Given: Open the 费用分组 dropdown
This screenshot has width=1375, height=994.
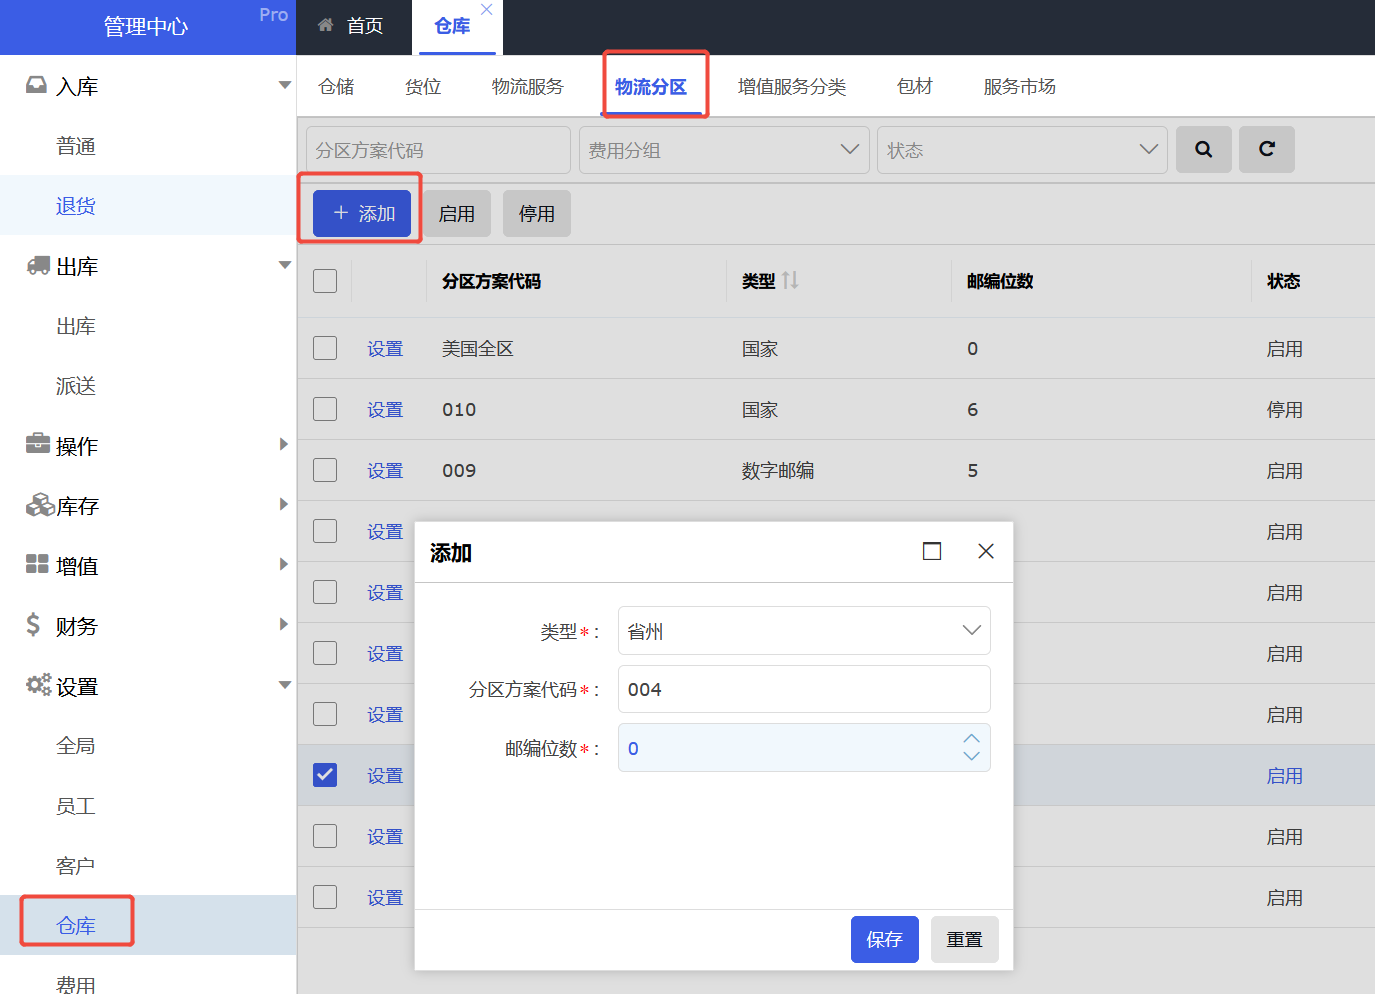Looking at the screenshot, I should point(724,150).
